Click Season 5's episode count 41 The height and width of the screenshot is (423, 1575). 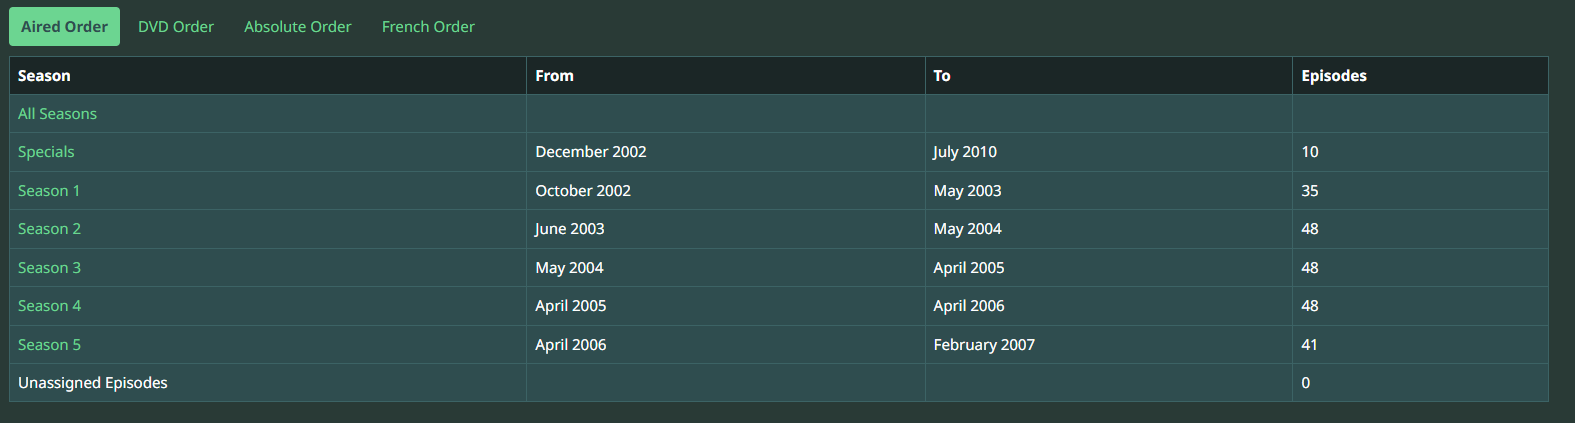(x=1309, y=345)
